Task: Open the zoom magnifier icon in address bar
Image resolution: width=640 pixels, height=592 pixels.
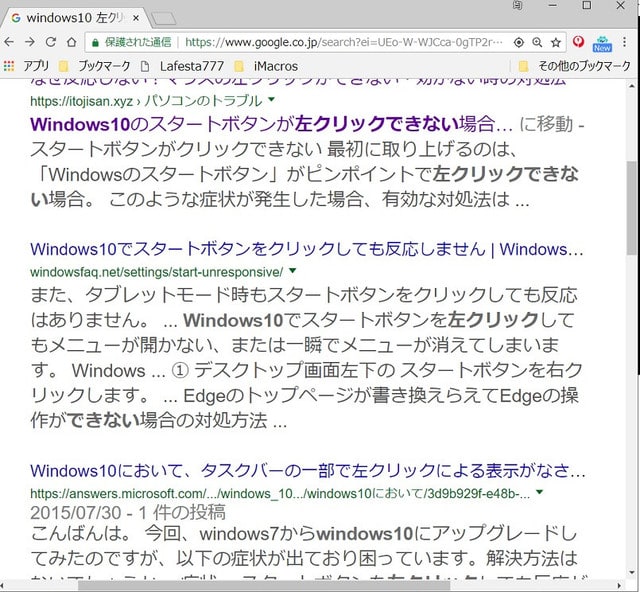Action: coord(537,42)
